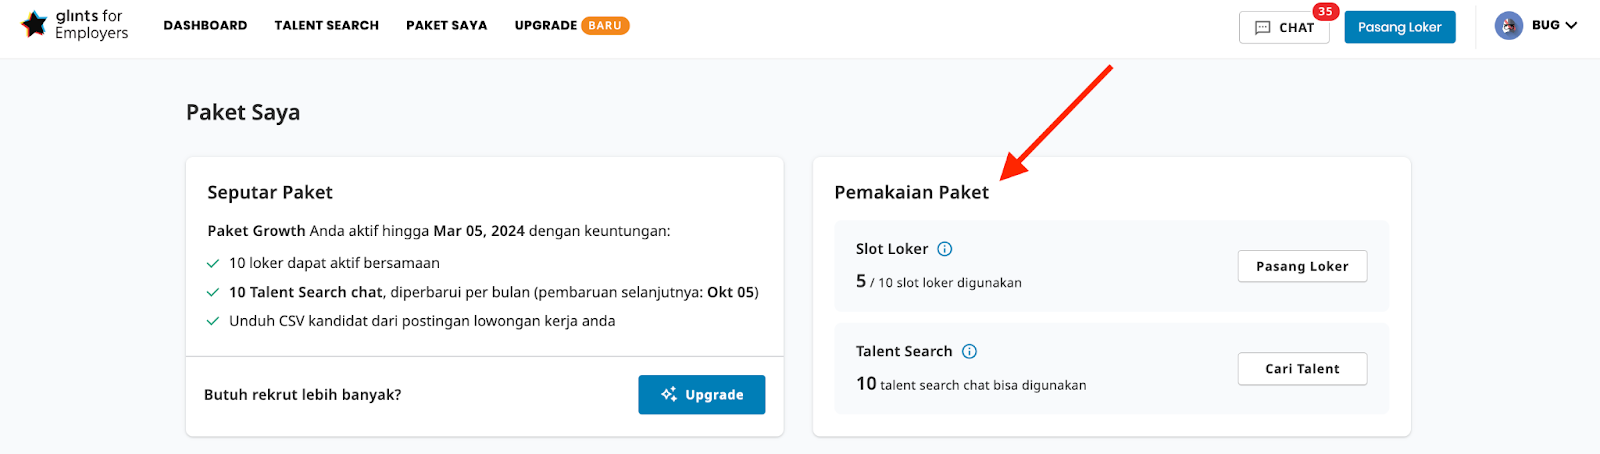This screenshot has width=1600, height=454.
Task: Click the Glints for Employers text
Action: (x=91, y=25)
